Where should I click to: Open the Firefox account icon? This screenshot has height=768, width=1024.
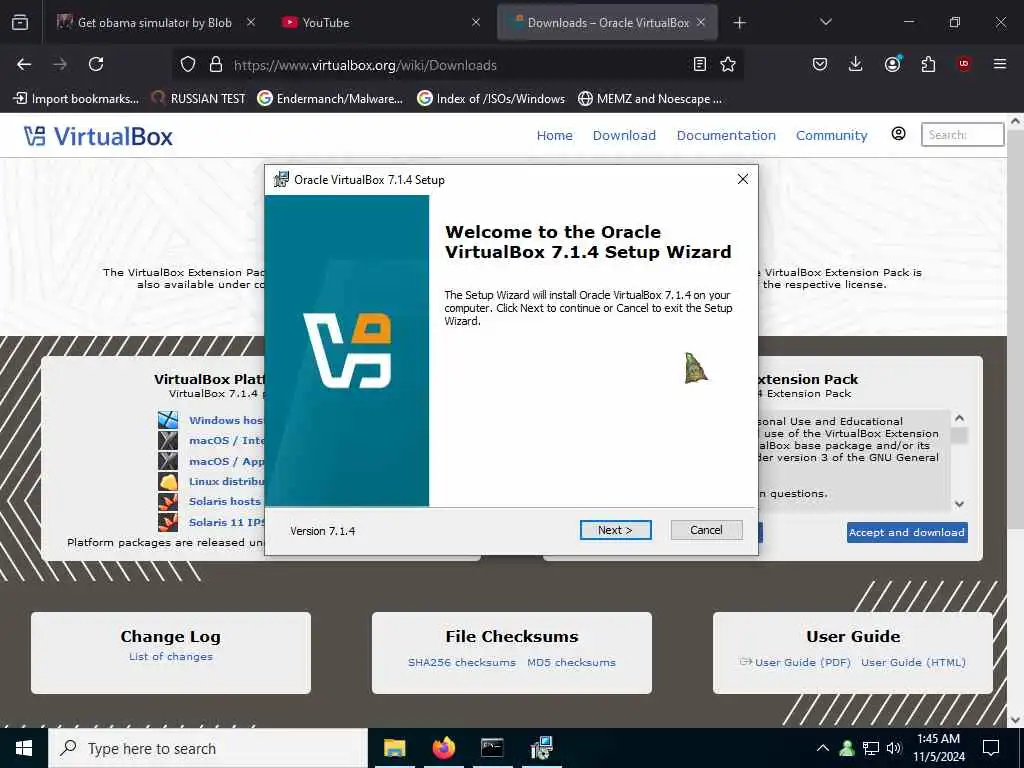click(892, 64)
